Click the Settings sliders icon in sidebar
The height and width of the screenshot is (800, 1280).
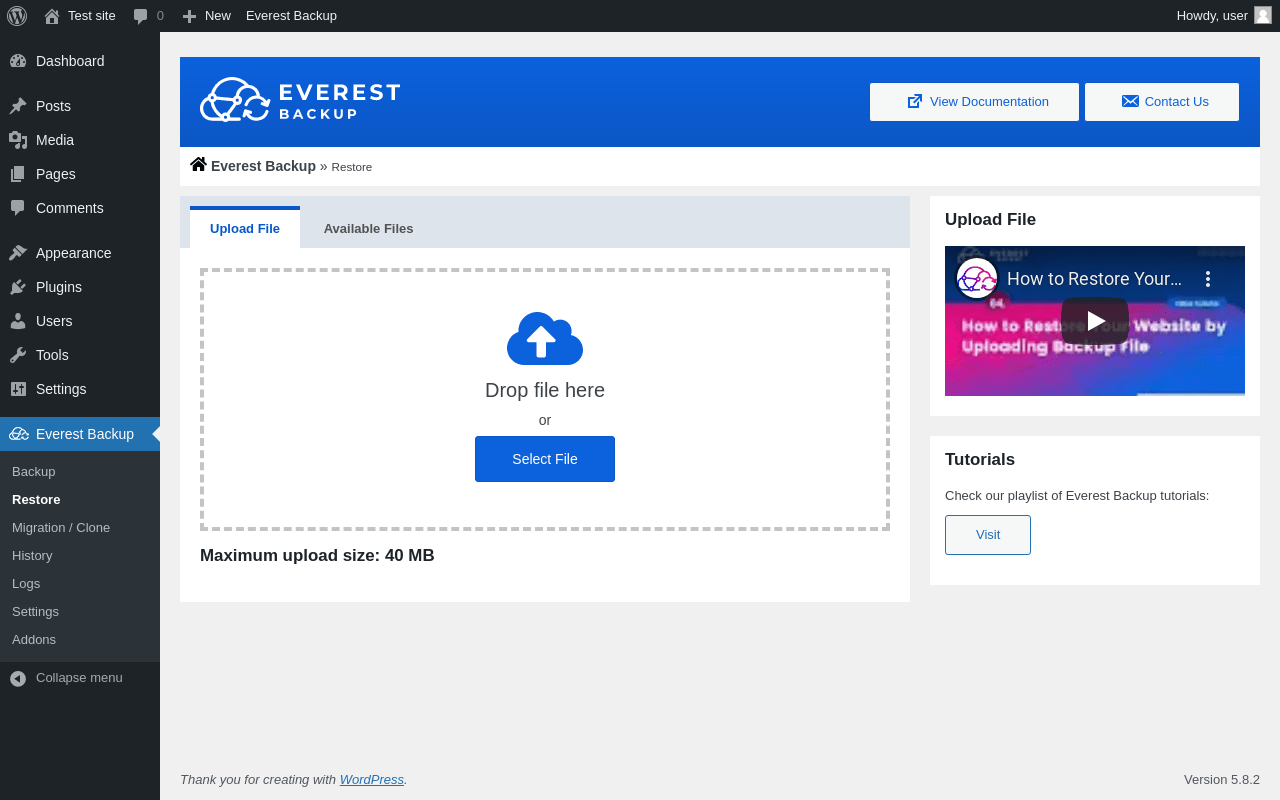click(x=18, y=389)
